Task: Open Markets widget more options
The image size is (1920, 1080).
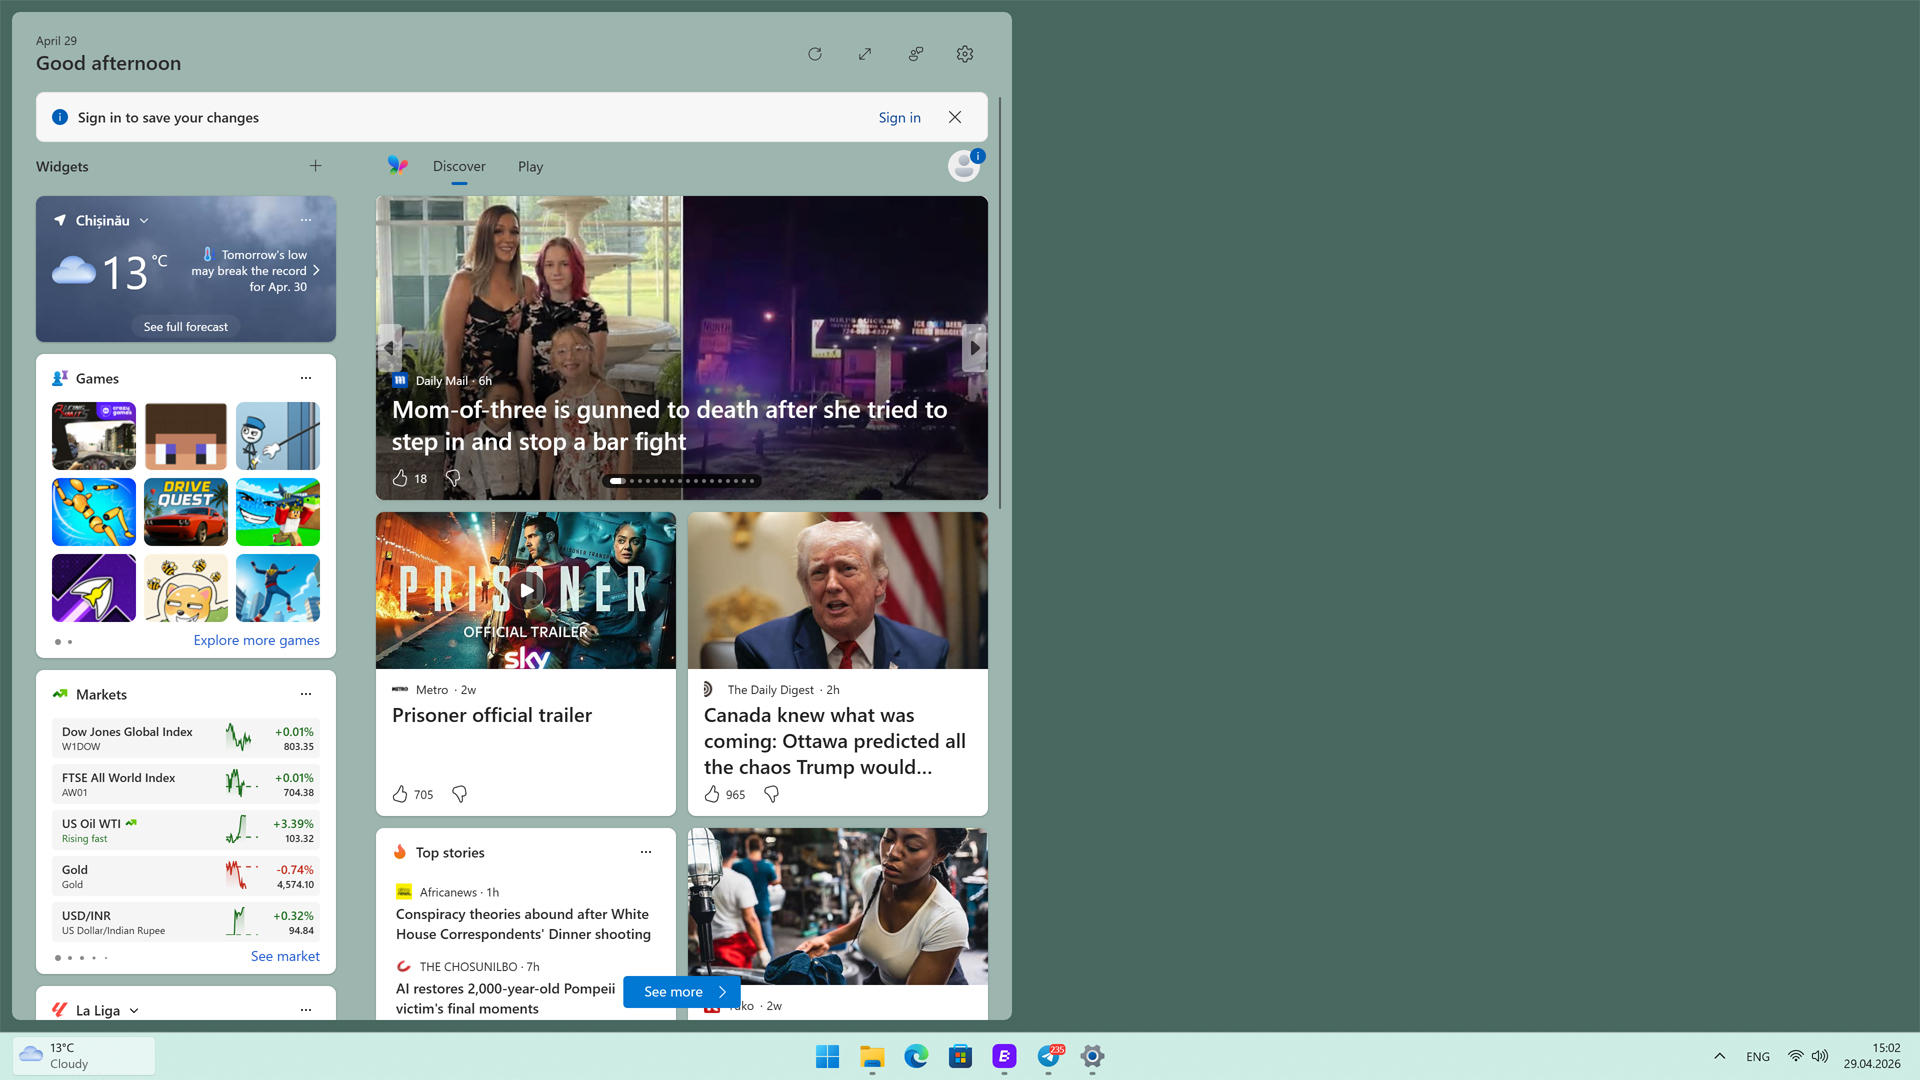Action: [x=306, y=694]
